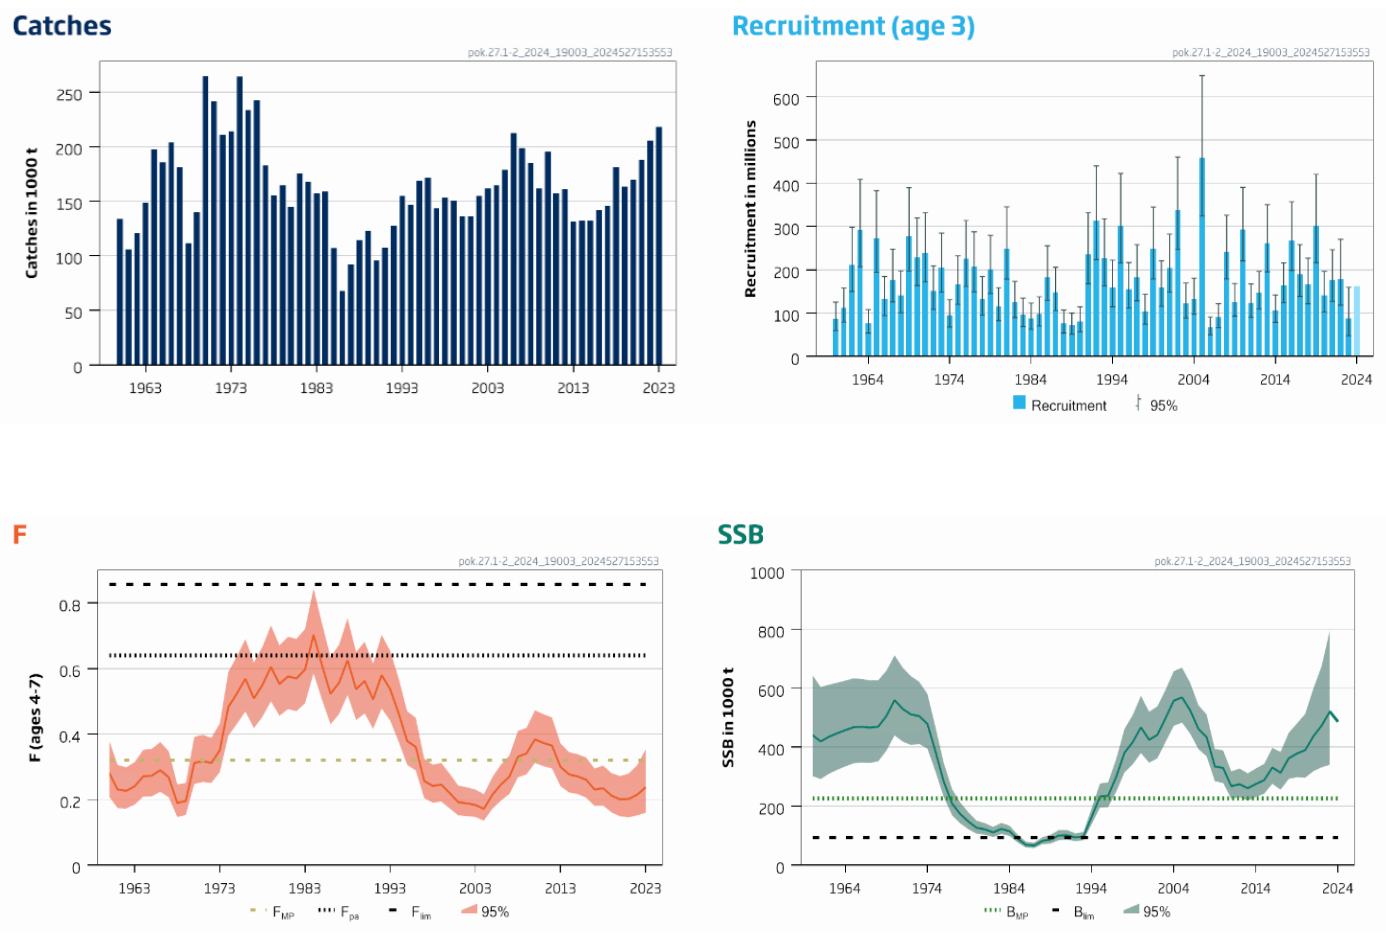This screenshot has height=934, width=1386.
Task: Select the Flim legend entry
Action: pos(410,912)
